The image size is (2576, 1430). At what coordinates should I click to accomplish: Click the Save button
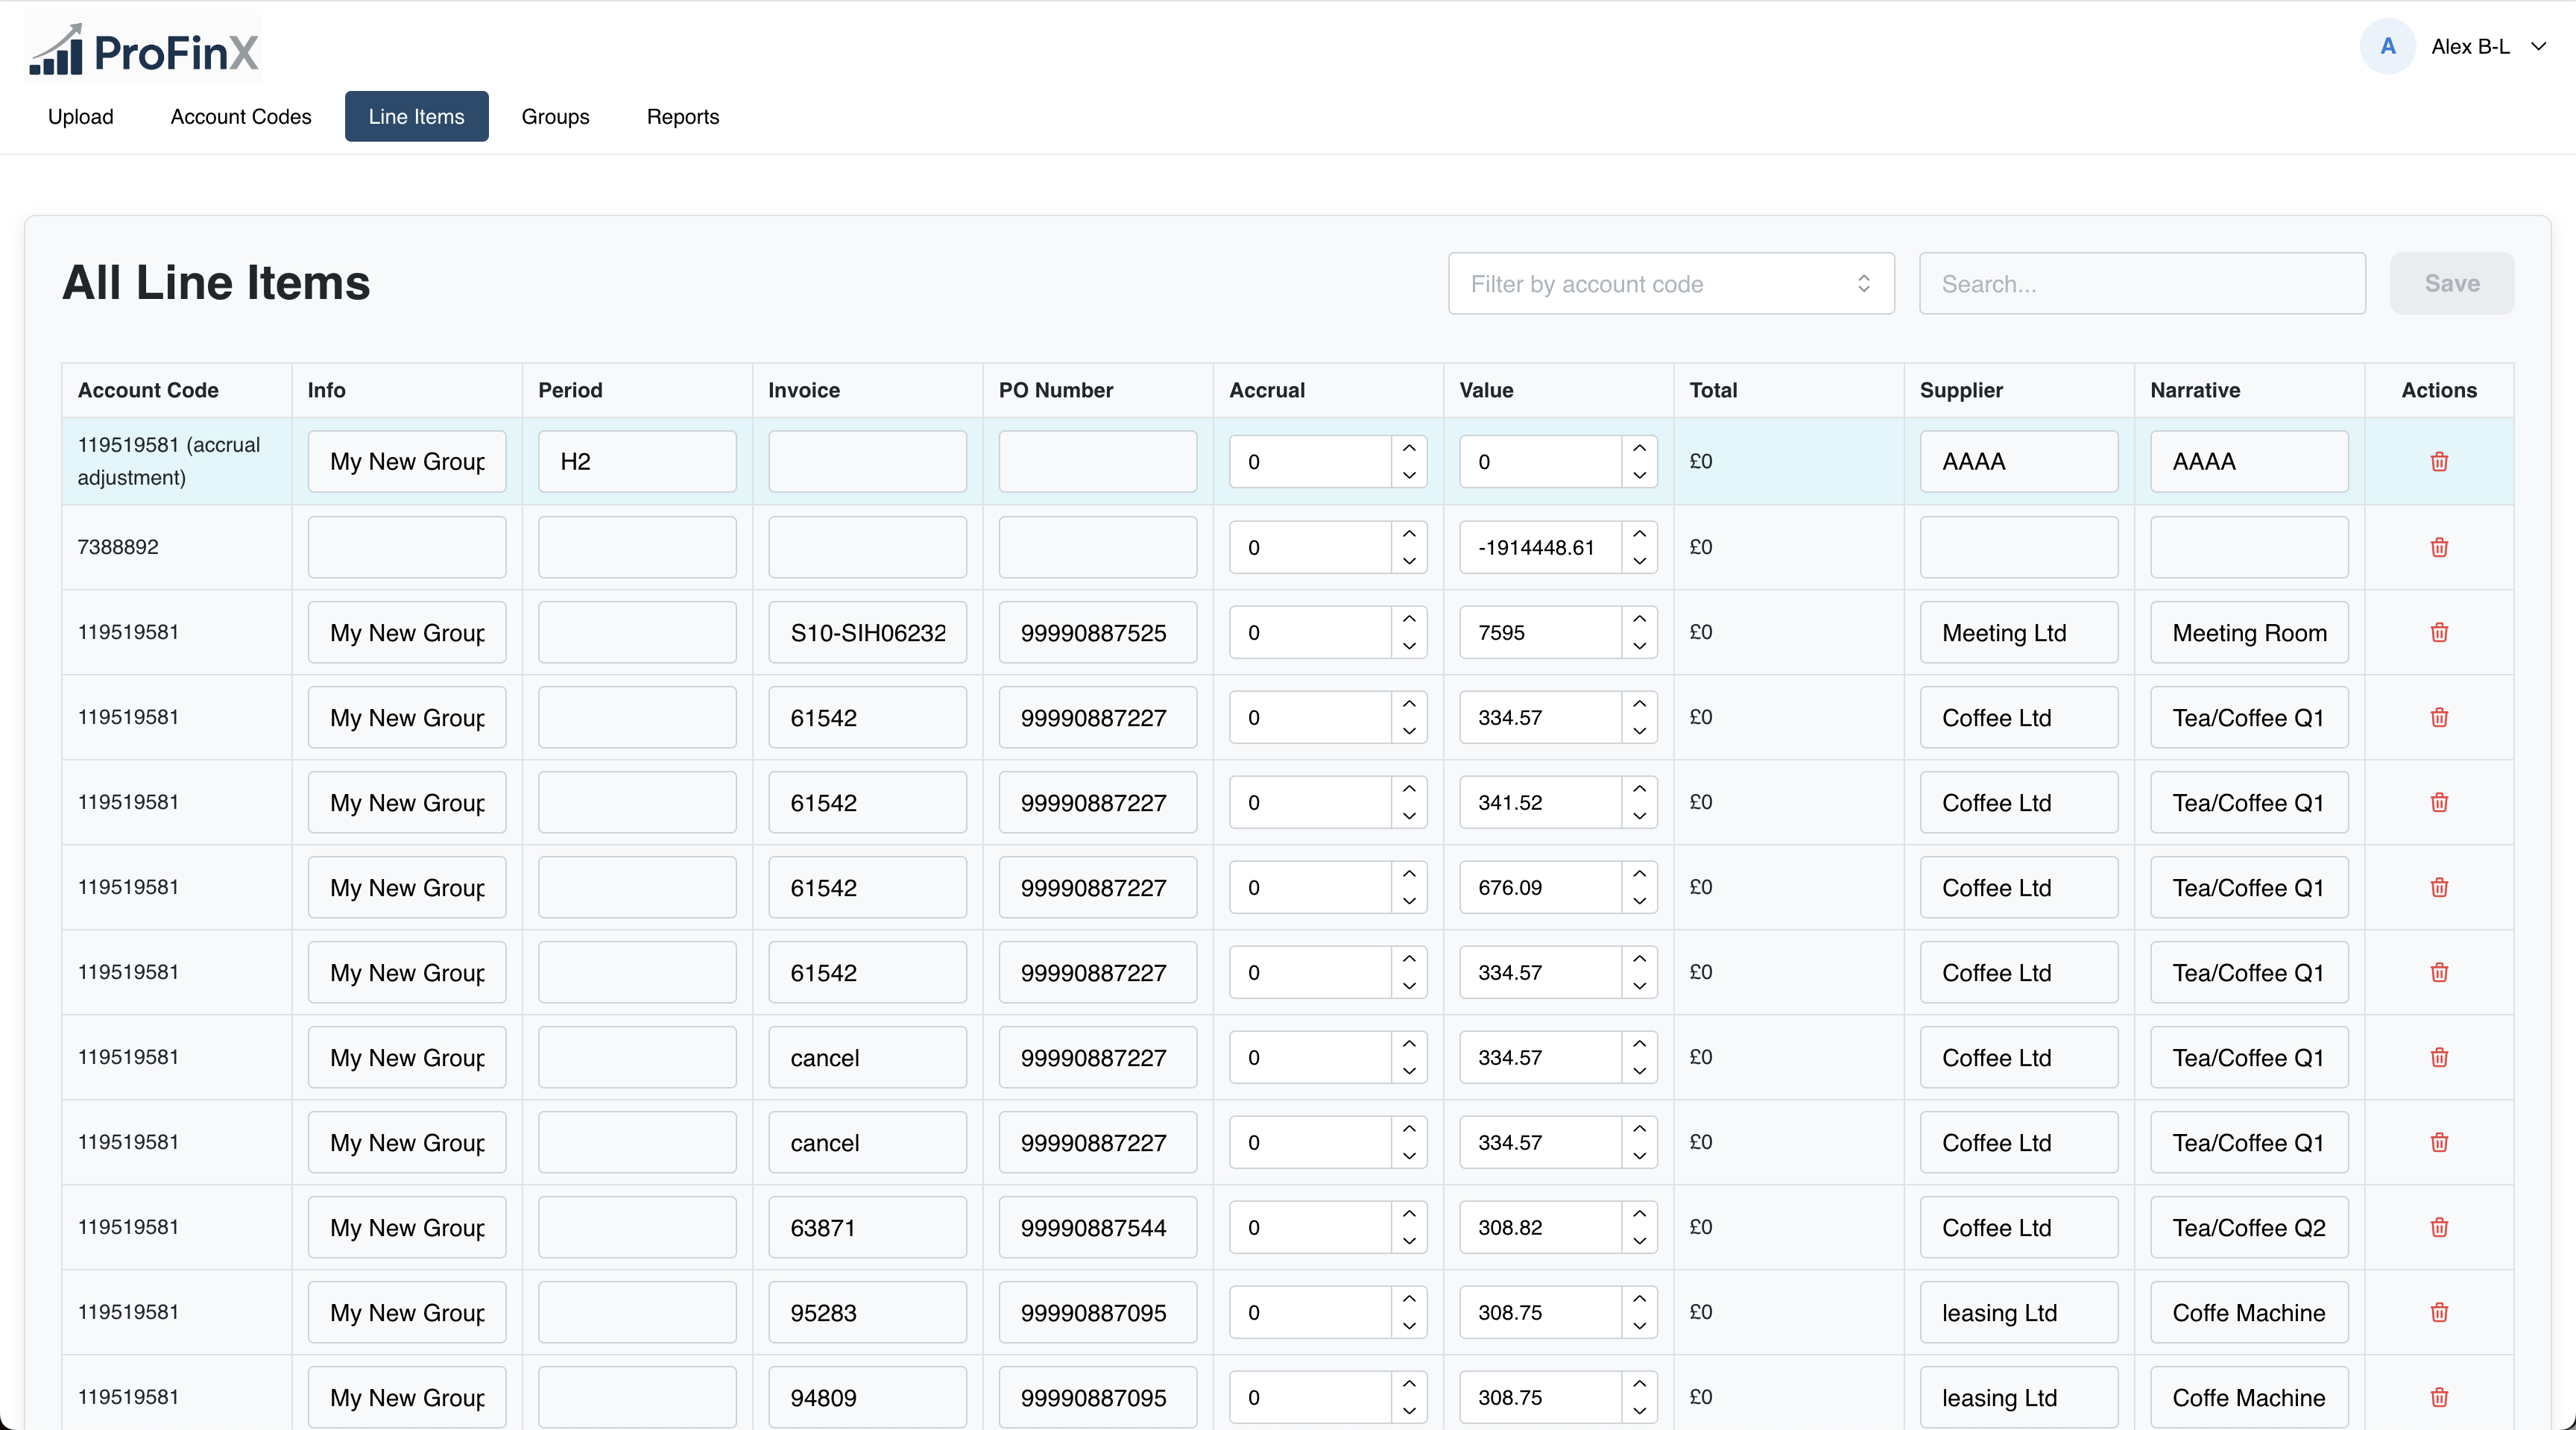click(2451, 283)
